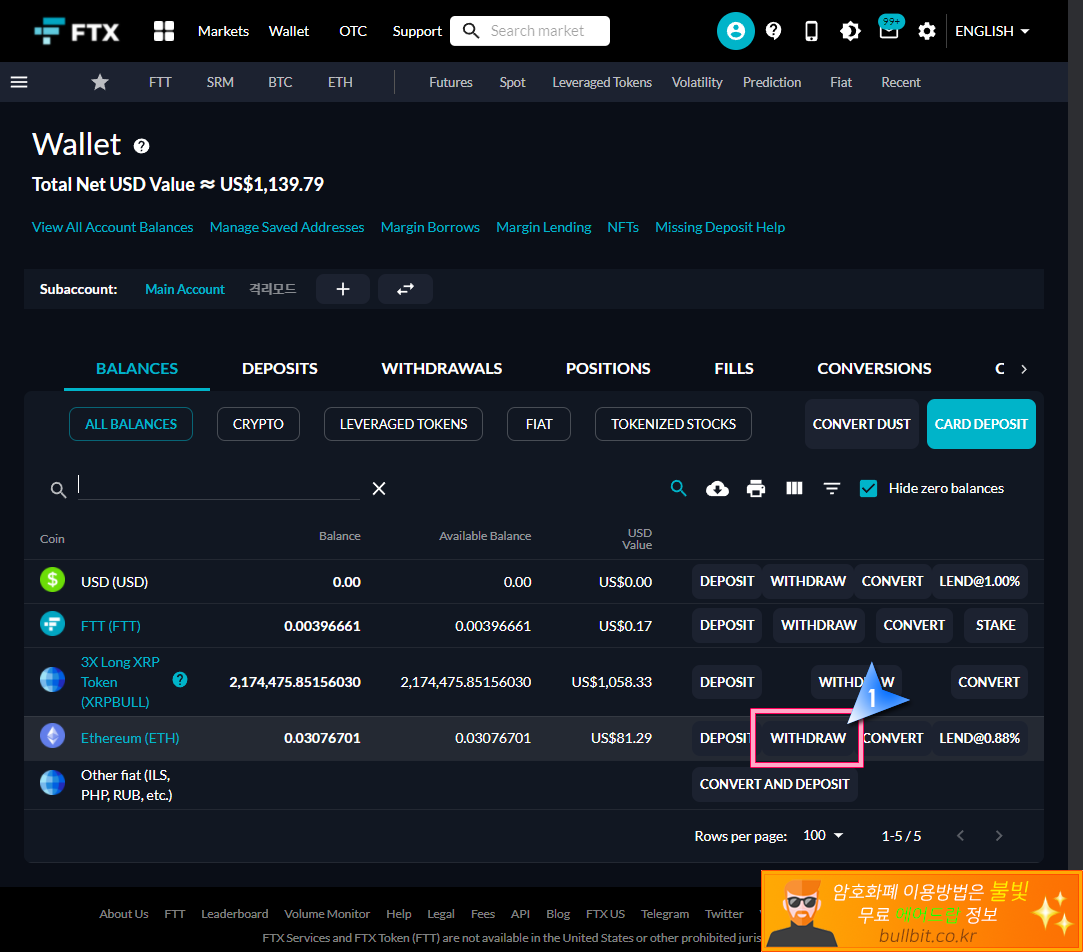Open the Support menu in header
The width and height of the screenshot is (1083, 952).
click(417, 31)
